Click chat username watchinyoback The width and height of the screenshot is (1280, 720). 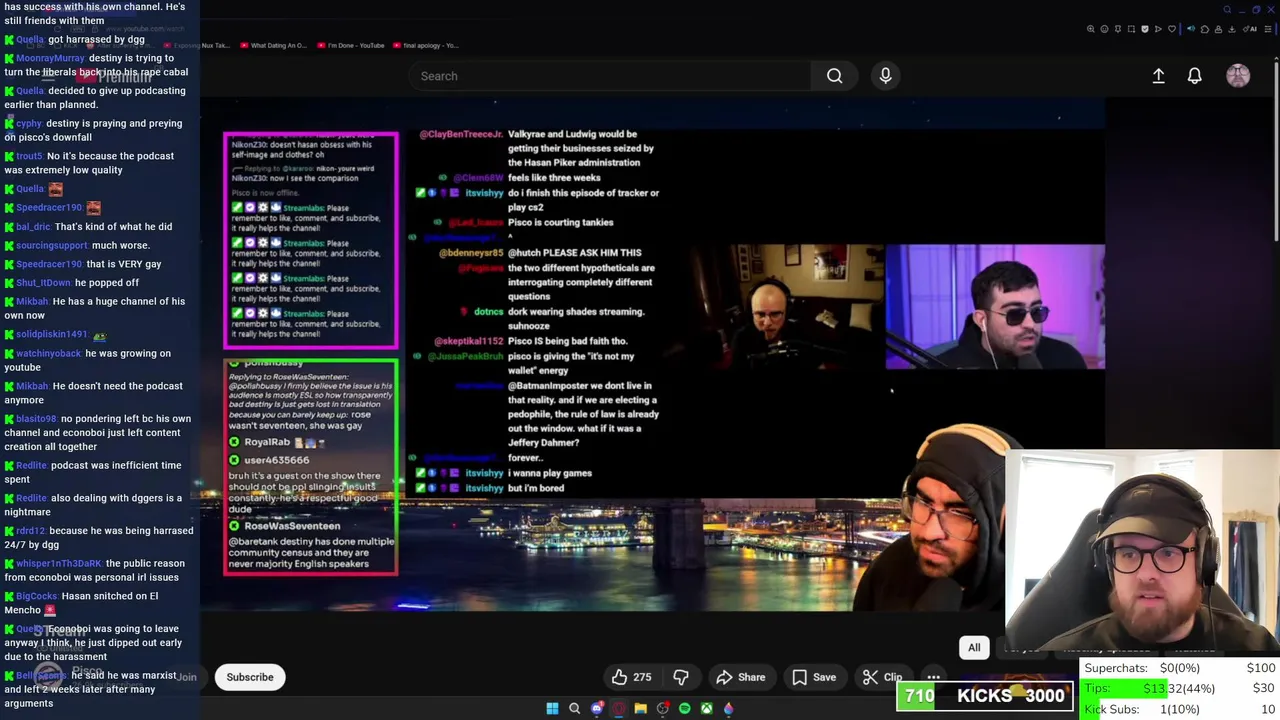tap(48, 353)
